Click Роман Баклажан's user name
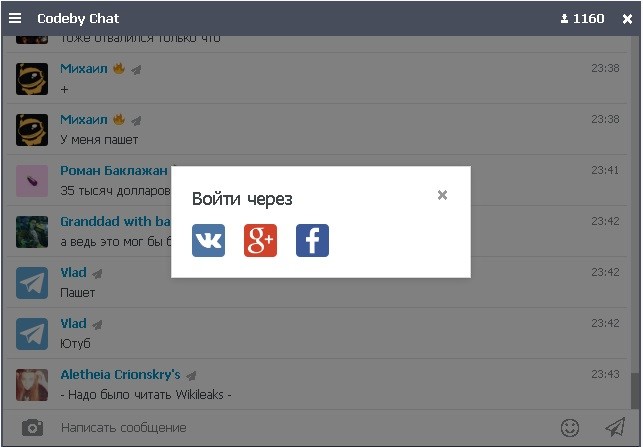The height and width of the screenshot is (447, 643). click(114, 170)
